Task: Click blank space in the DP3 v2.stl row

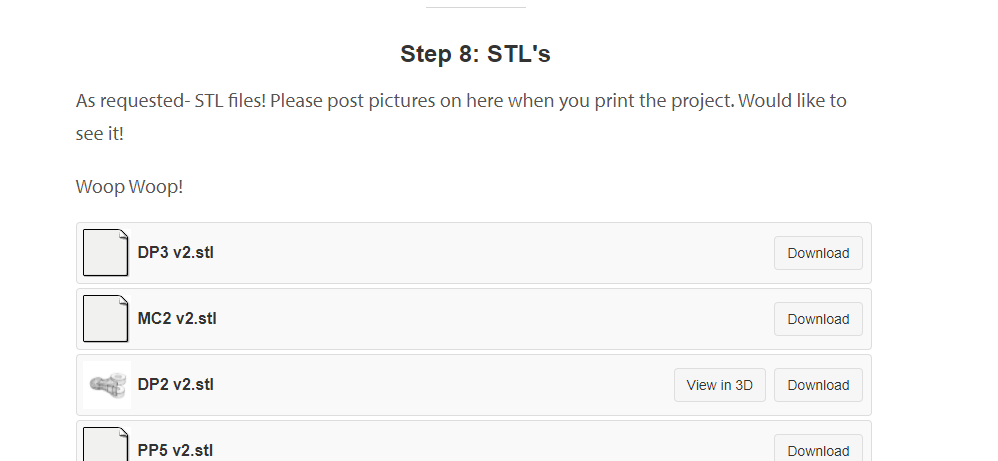Action: click(480, 253)
